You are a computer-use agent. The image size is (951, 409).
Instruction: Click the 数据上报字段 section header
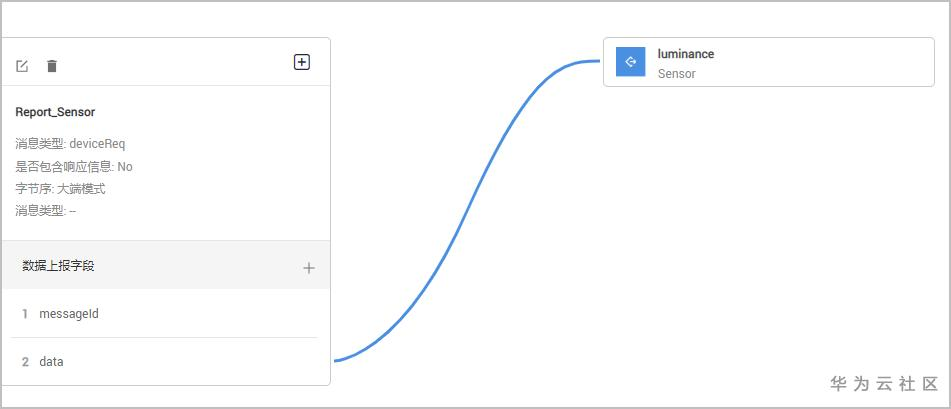59,266
